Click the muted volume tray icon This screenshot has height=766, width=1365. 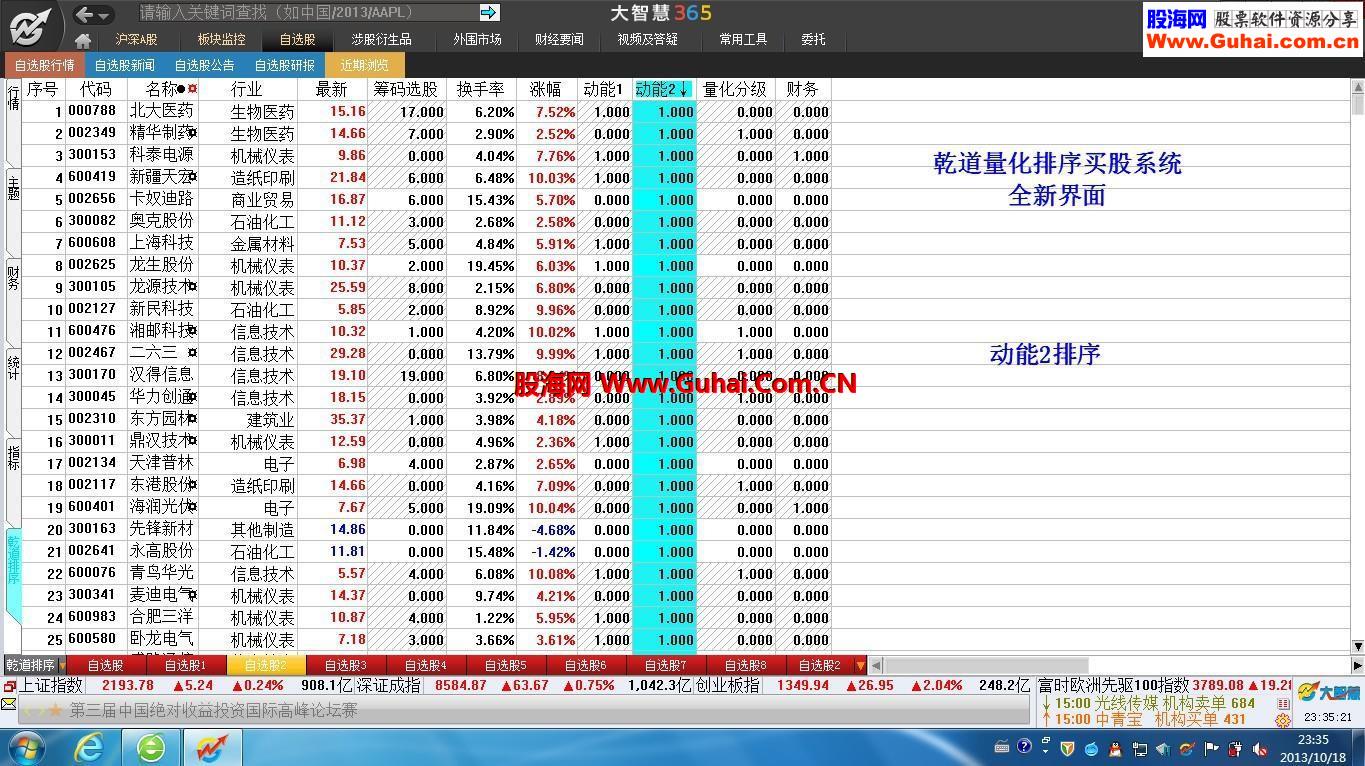[1259, 747]
